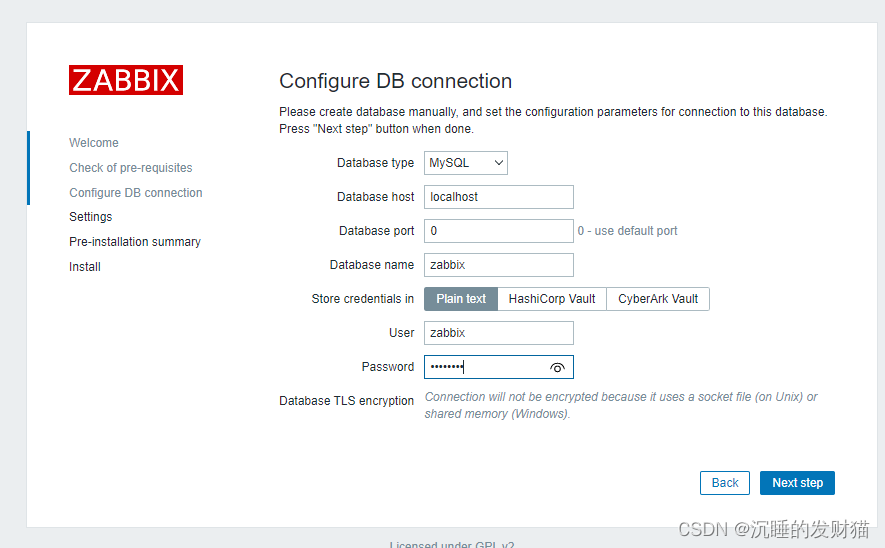Viewport: 885px width, 548px height.
Task: Select Plain text credentials storage
Action: coord(461,299)
